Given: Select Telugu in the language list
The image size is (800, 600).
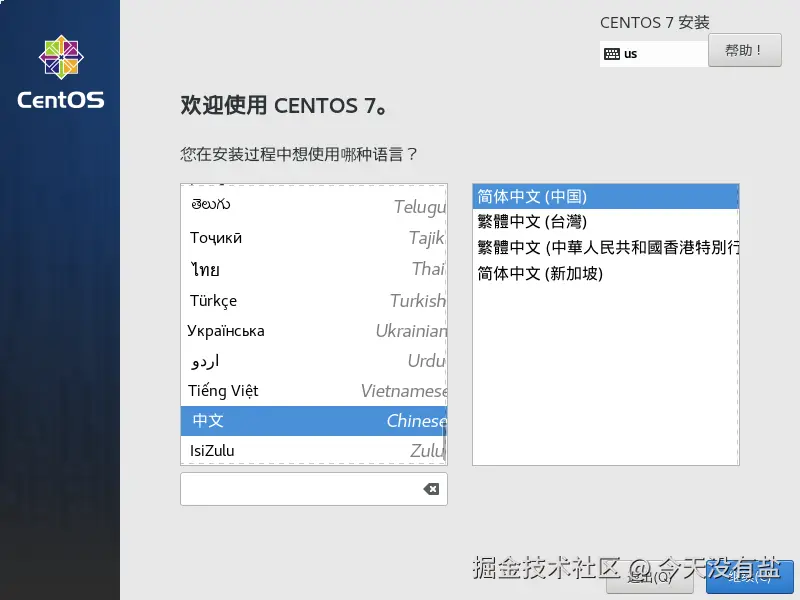Looking at the screenshot, I should pos(314,206).
